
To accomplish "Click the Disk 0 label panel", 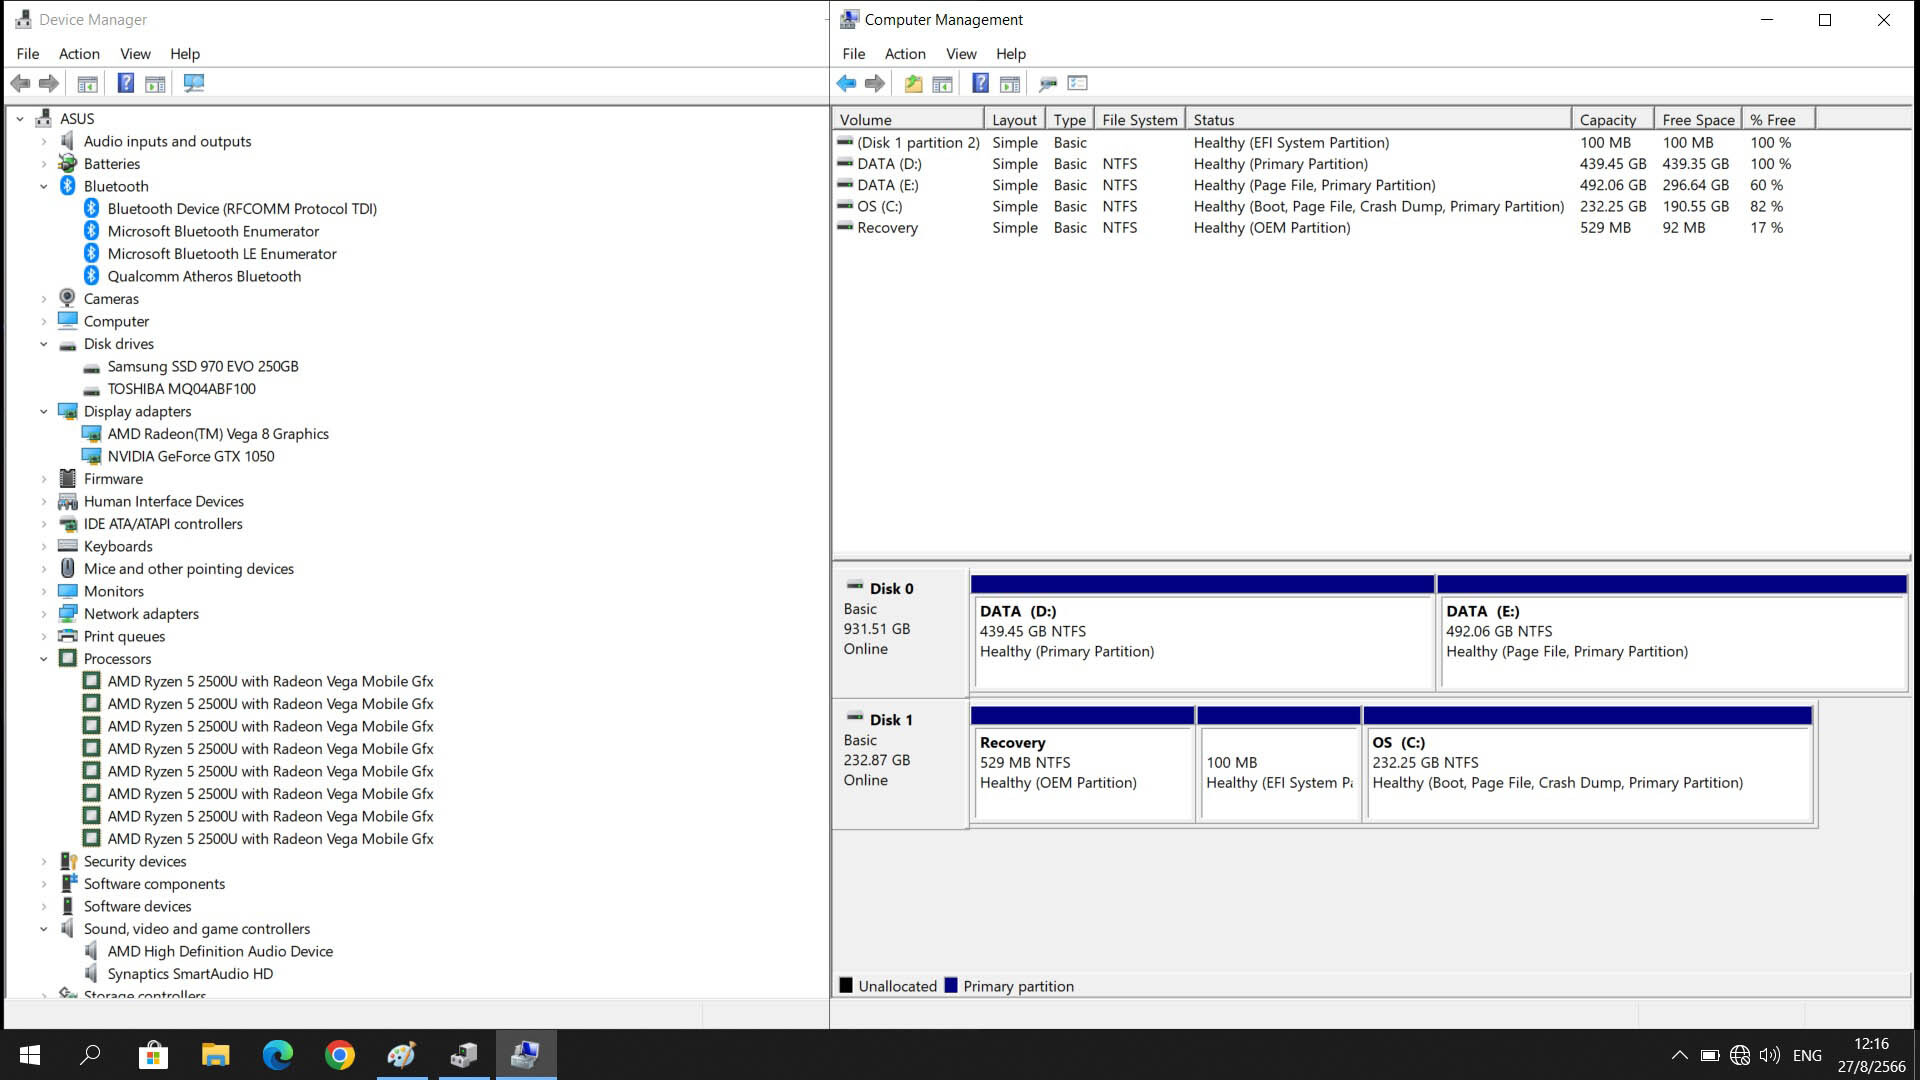I will [899, 632].
